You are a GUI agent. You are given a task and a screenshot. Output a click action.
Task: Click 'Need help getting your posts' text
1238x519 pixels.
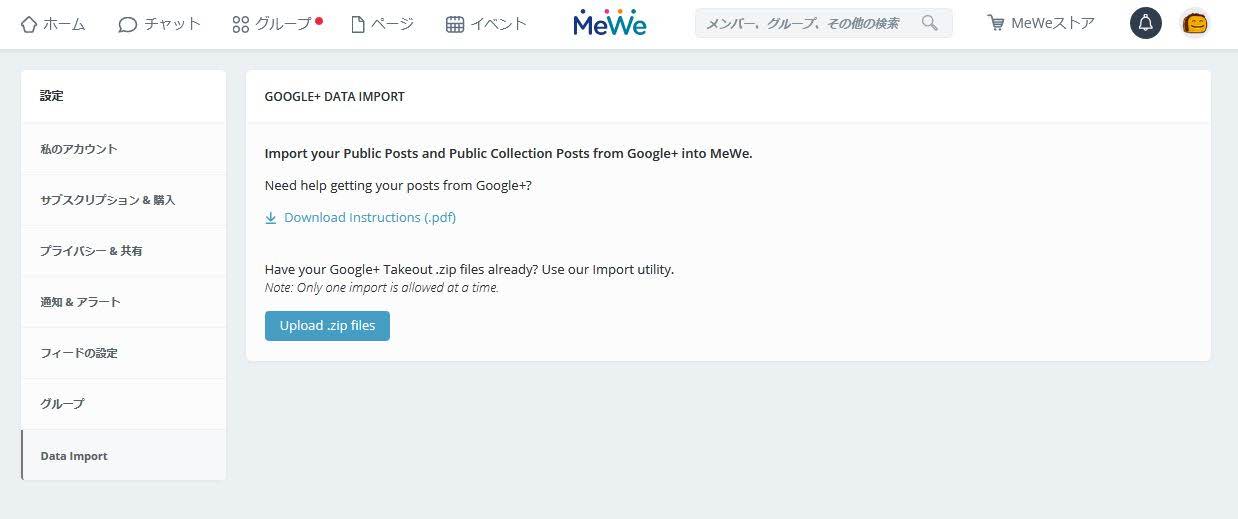(x=398, y=185)
